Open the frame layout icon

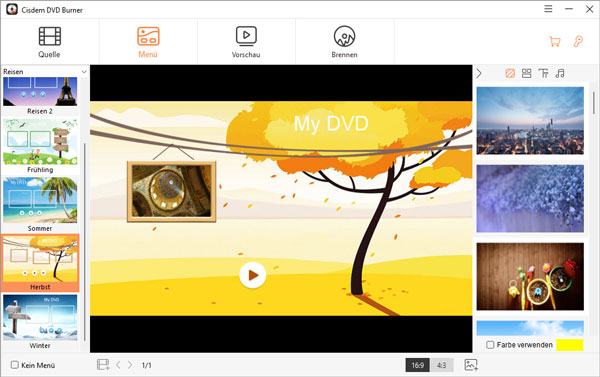click(527, 73)
